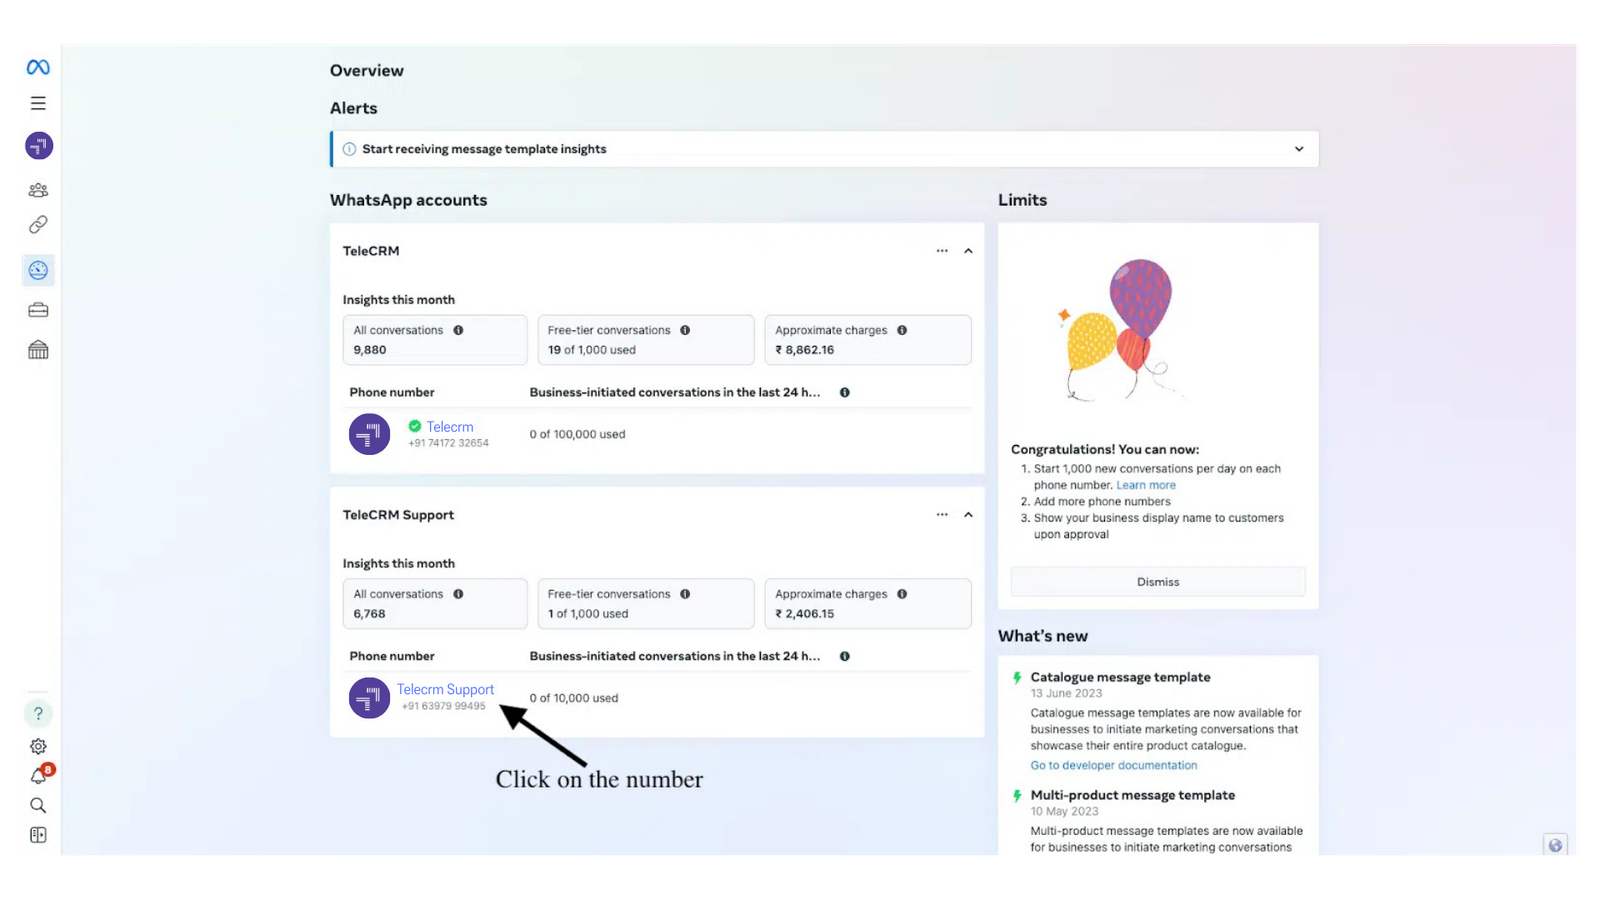Screen dimensions: 1600x900
Task: Open the Telecrm Support phone number link
Action: coord(445,690)
